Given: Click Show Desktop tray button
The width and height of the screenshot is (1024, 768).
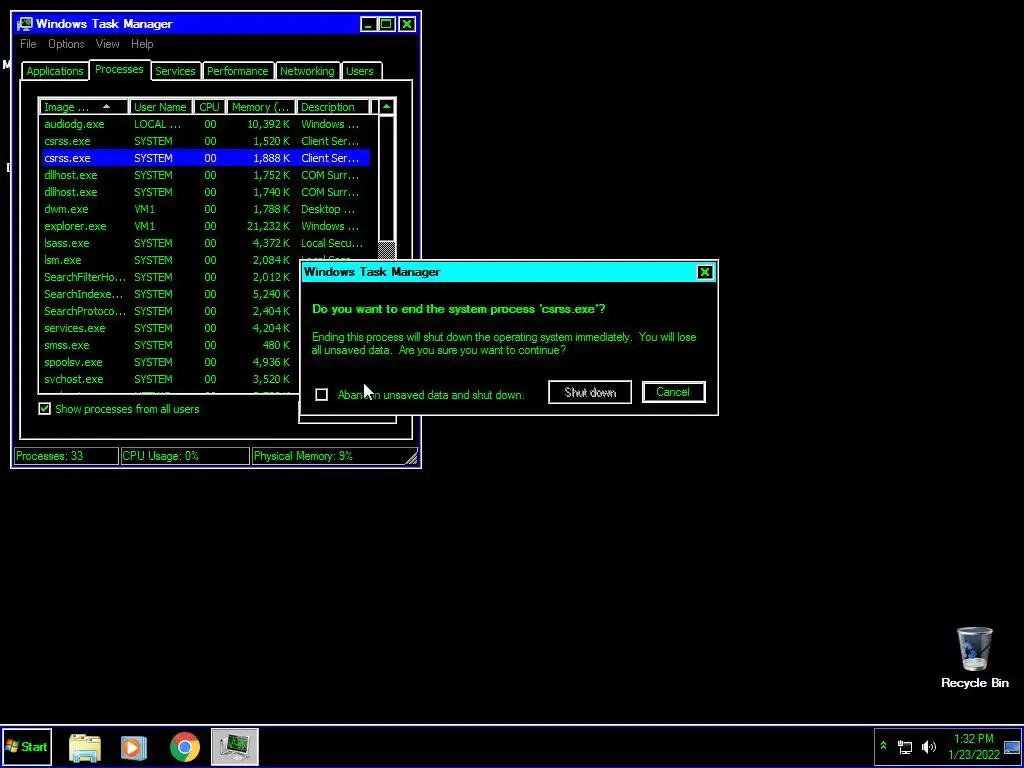Looking at the screenshot, I should (x=1012, y=746).
